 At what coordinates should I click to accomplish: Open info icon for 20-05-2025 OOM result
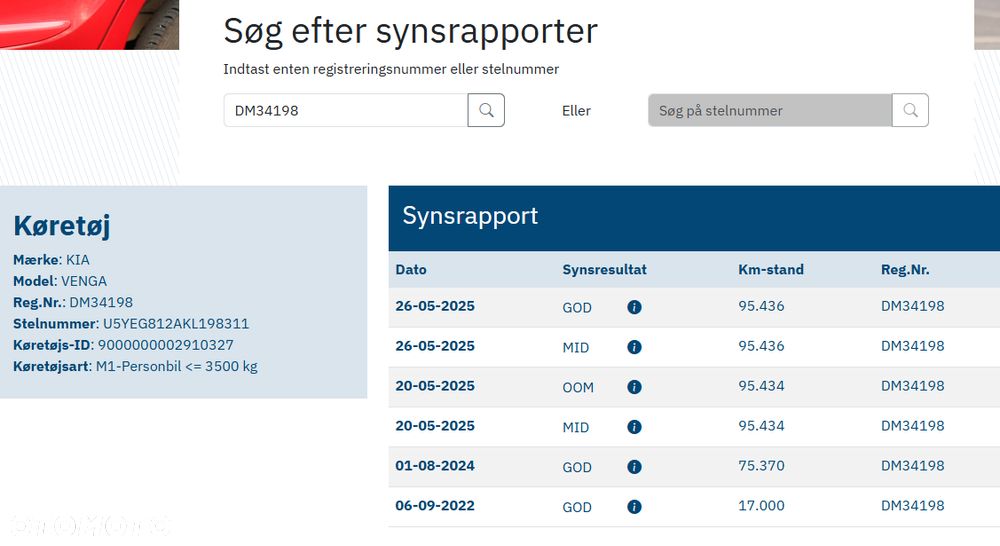tap(634, 387)
